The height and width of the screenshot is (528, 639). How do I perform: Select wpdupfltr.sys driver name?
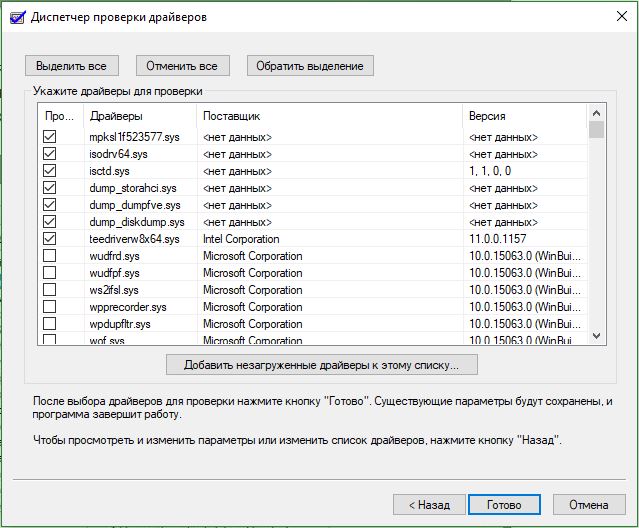tap(120, 324)
